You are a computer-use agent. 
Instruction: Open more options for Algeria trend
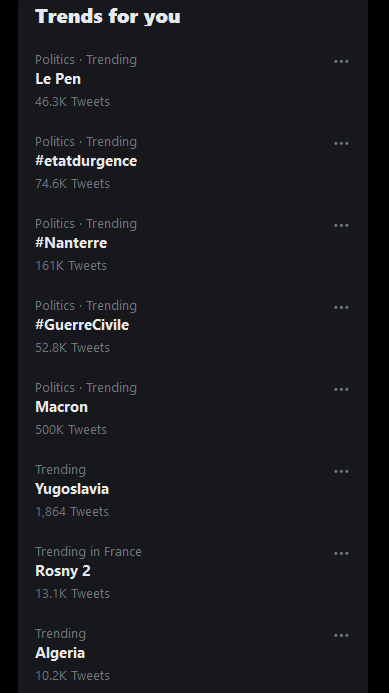click(341, 636)
